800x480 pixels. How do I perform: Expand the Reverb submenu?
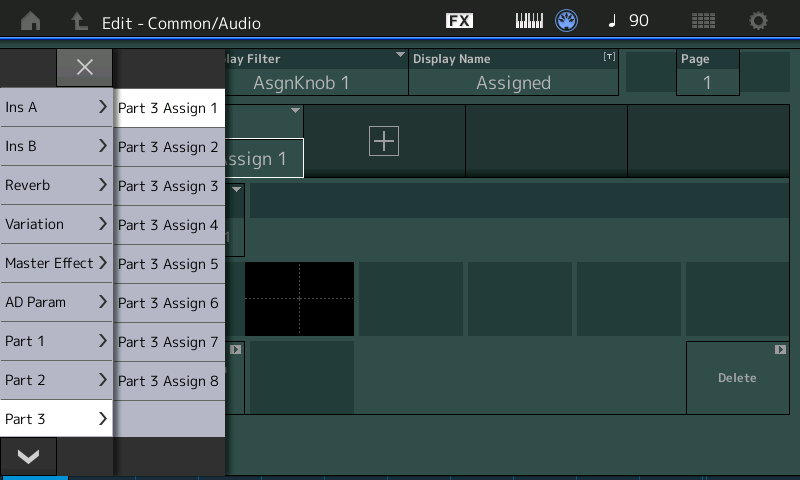click(56, 185)
